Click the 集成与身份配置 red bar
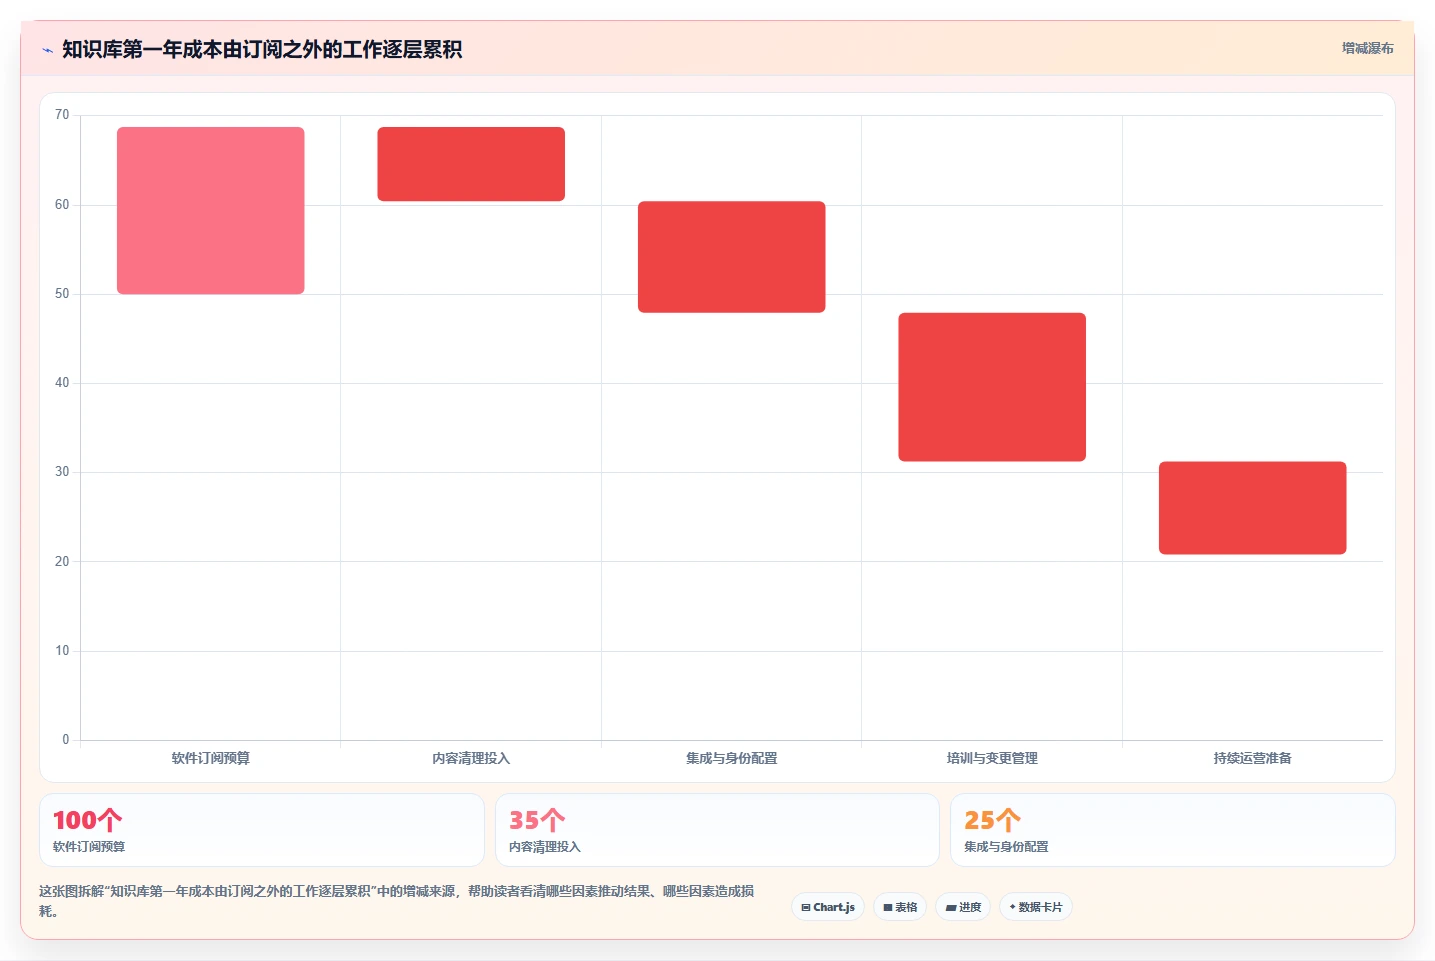The image size is (1435, 961). tap(731, 257)
